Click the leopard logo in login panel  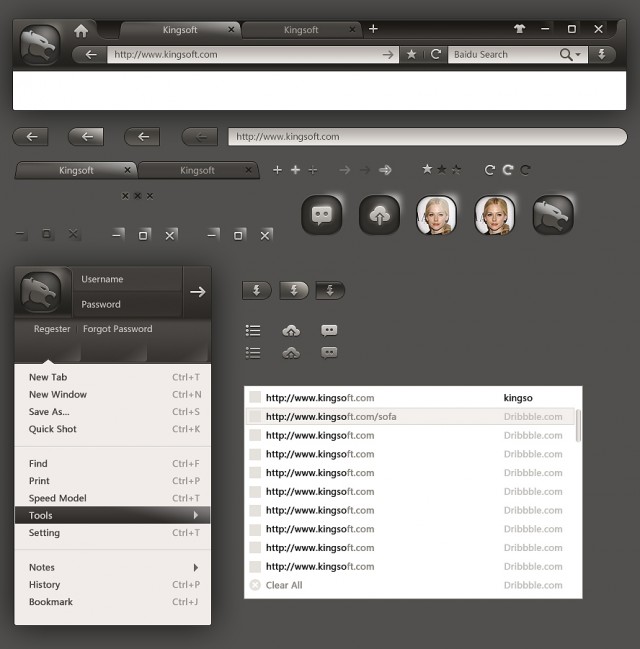[x=41, y=292]
